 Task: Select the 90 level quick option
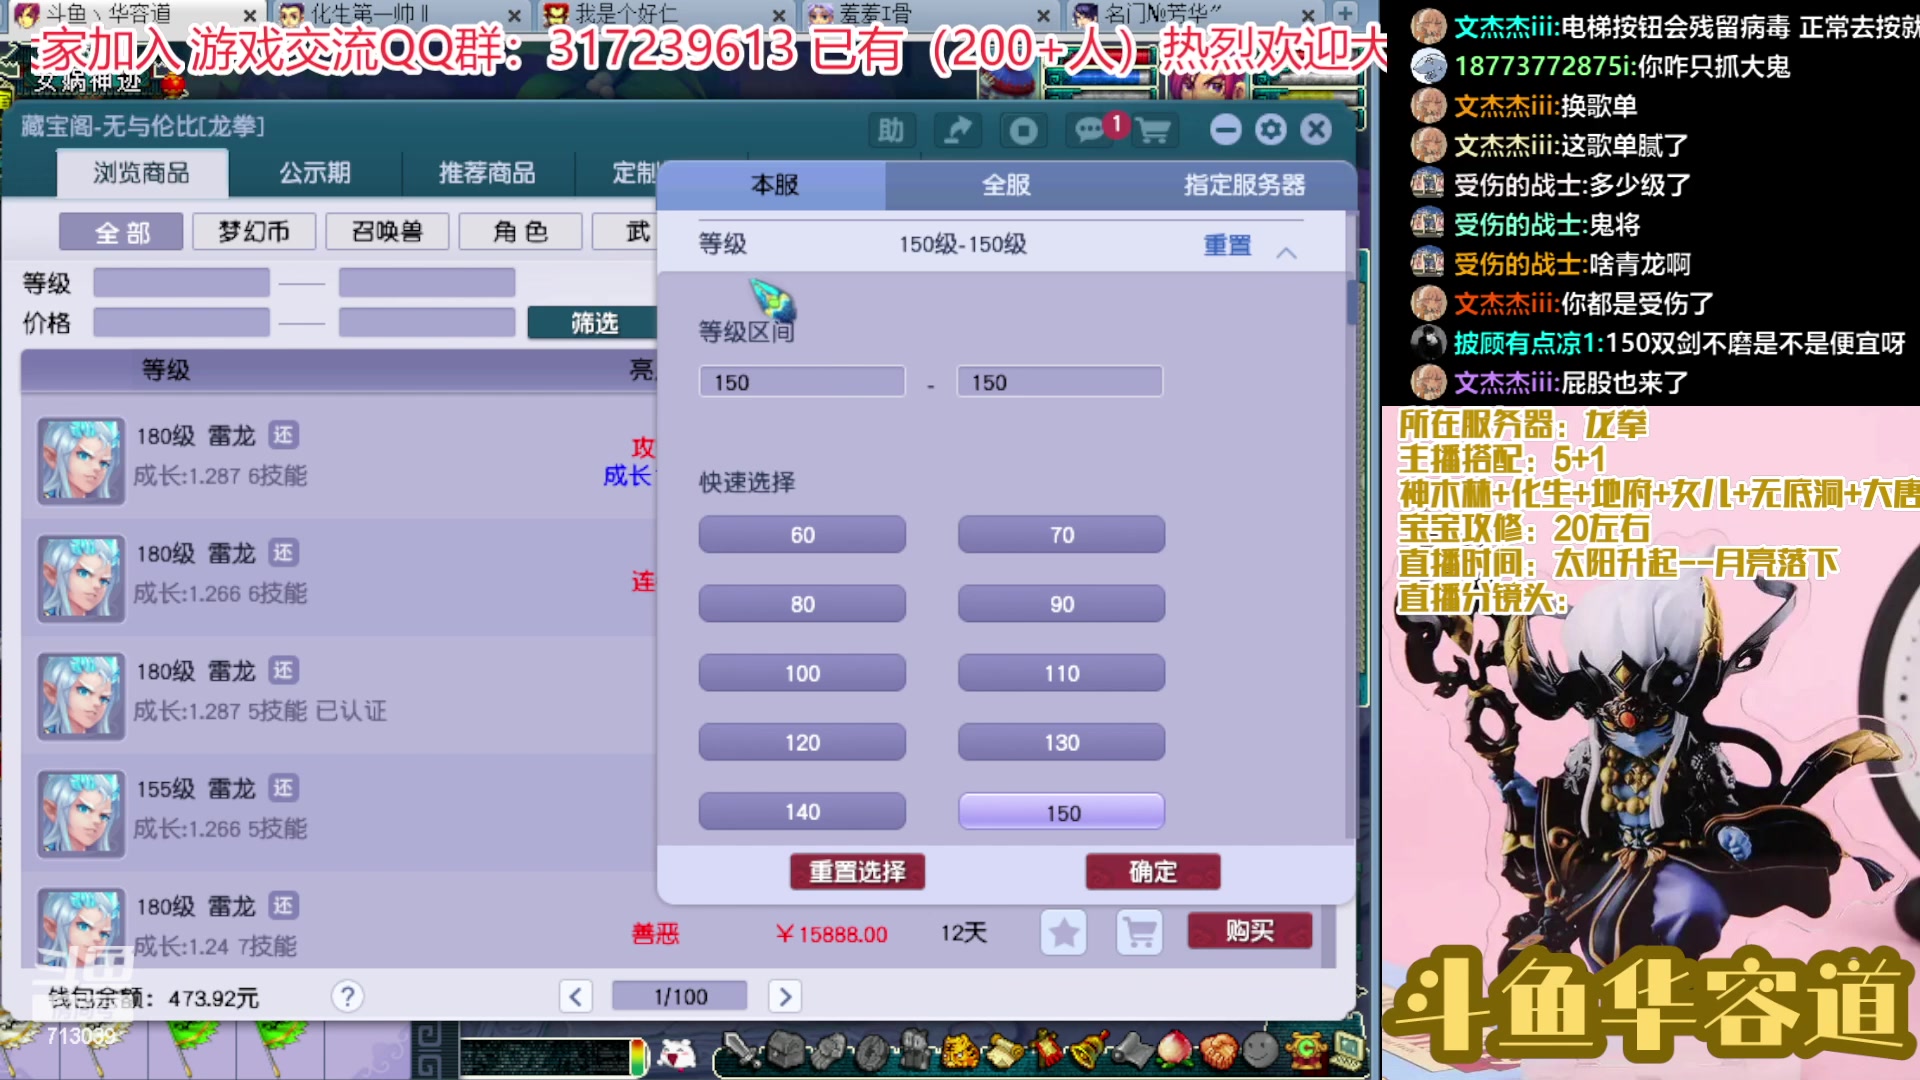point(1061,604)
